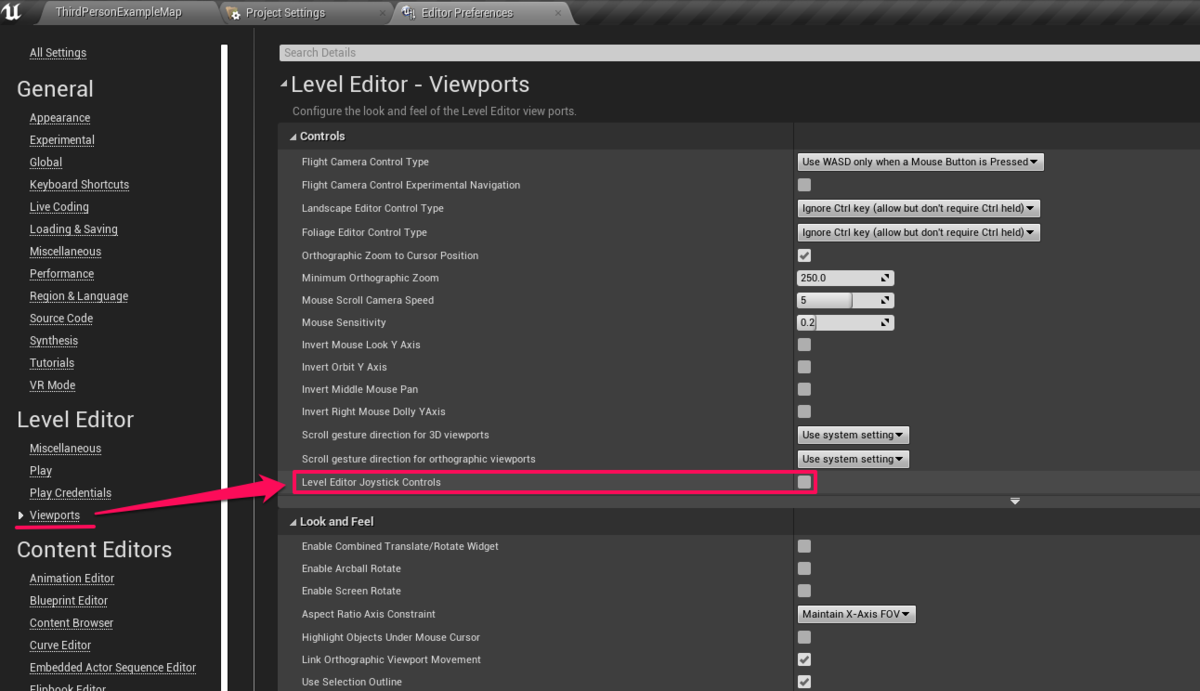Collapse the Look and Feel section
Image resolution: width=1200 pixels, height=691 pixels.
(293, 522)
